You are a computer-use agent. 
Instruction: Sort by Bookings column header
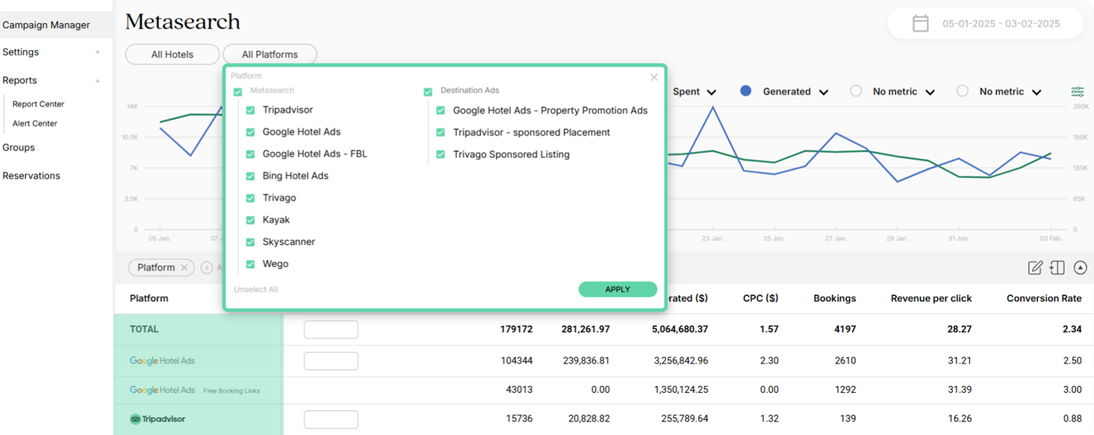pos(834,298)
